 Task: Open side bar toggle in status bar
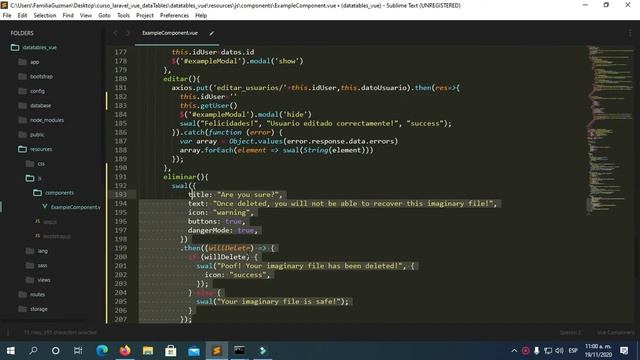point(8,332)
